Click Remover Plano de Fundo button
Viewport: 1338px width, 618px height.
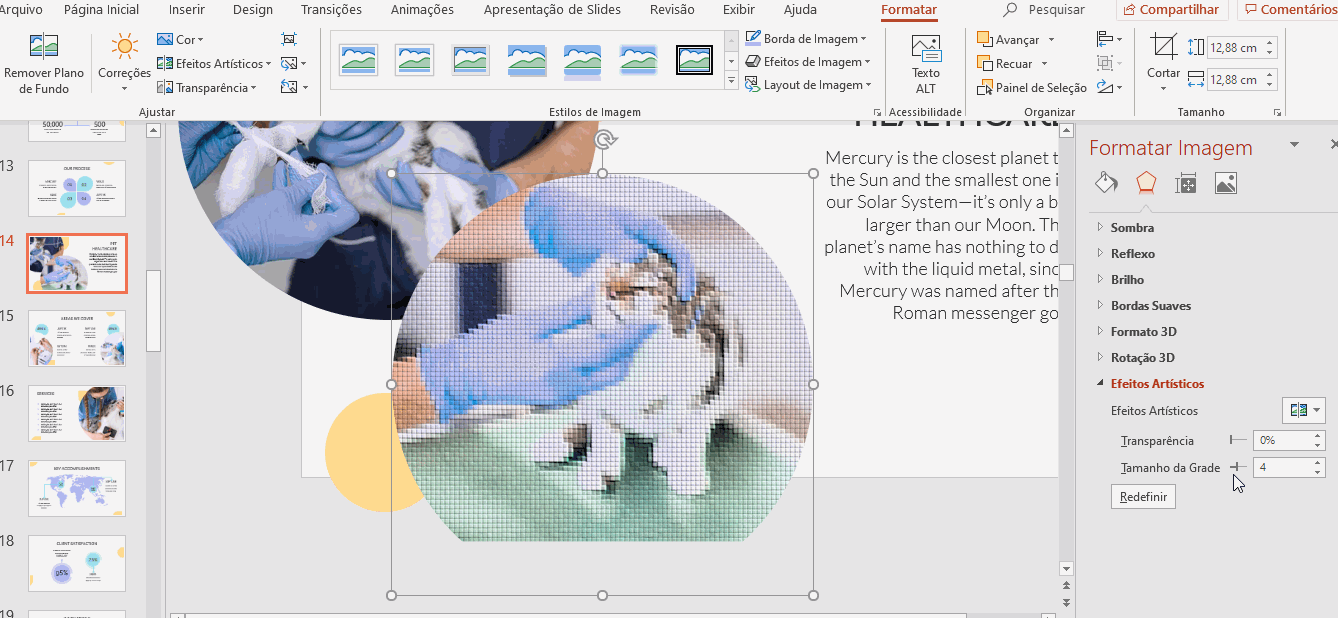coord(44,64)
